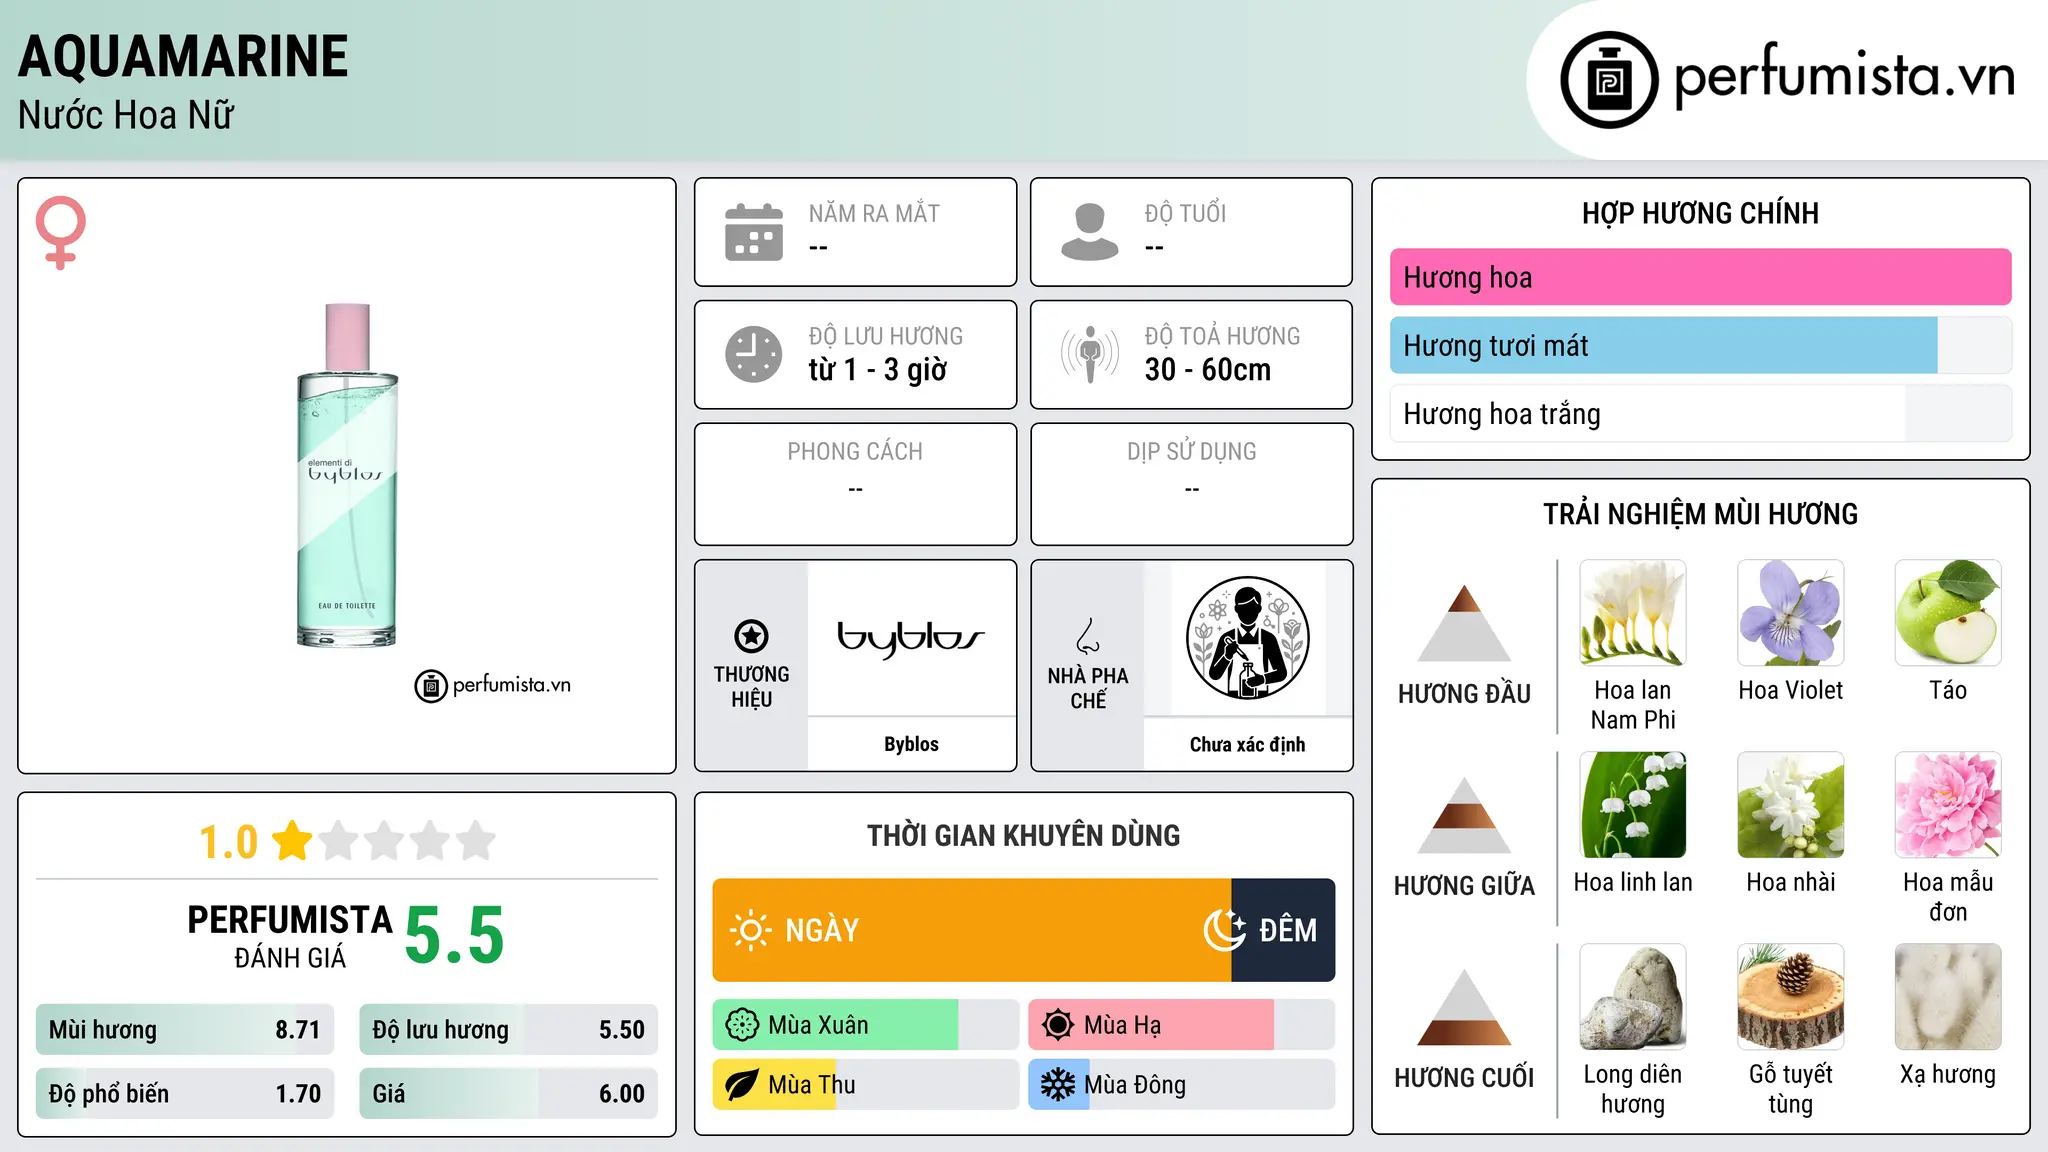2048x1152 pixels.
Task: Click the Hương đầu pyramid icon
Action: pos(1464,623)
